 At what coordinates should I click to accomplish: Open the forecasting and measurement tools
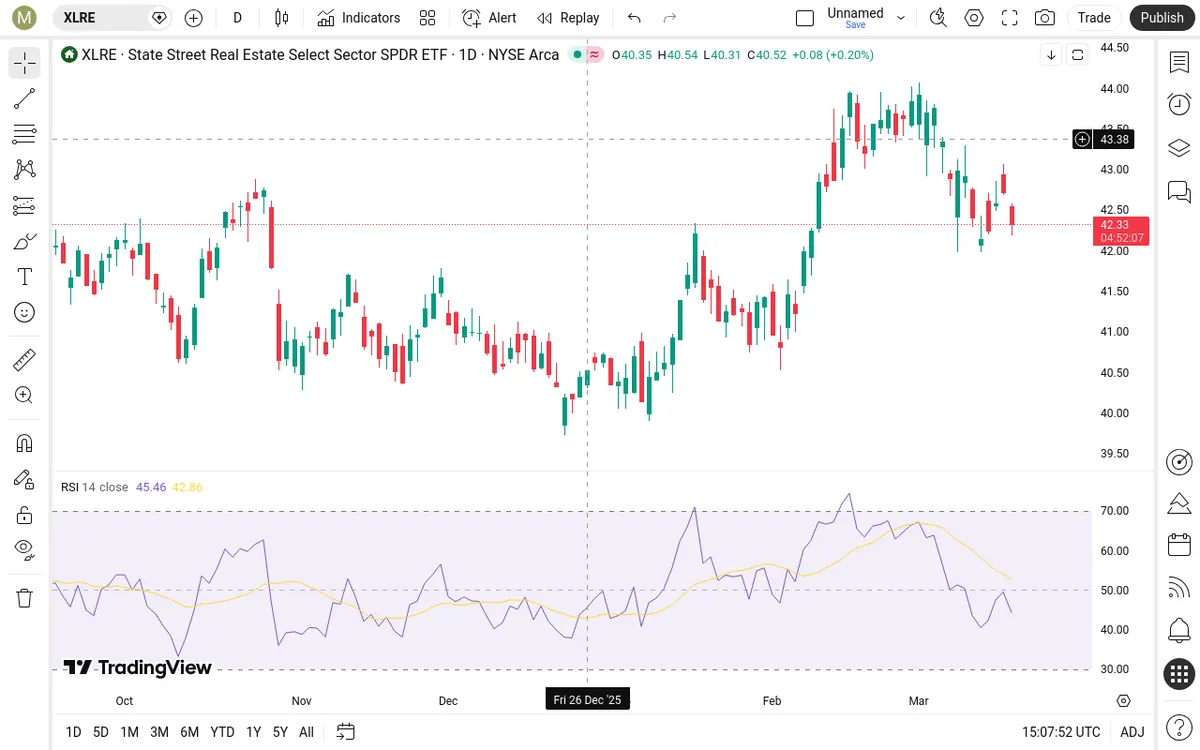(x=25, y=205)
